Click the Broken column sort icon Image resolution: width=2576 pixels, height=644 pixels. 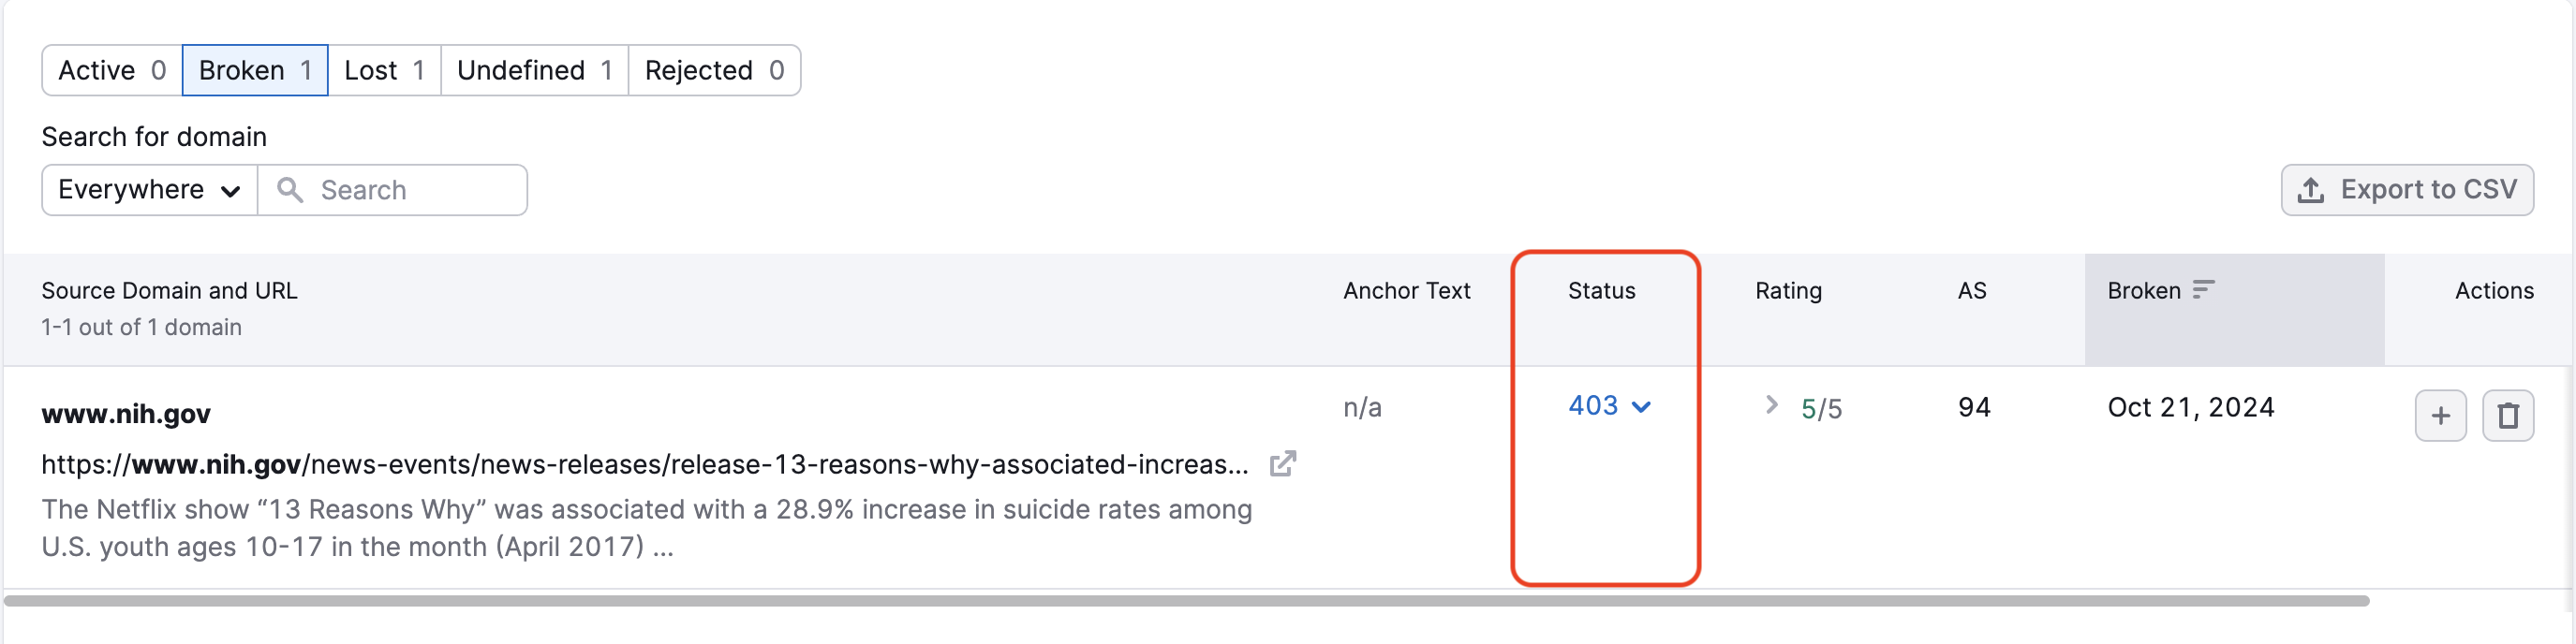coord(2203,290)
